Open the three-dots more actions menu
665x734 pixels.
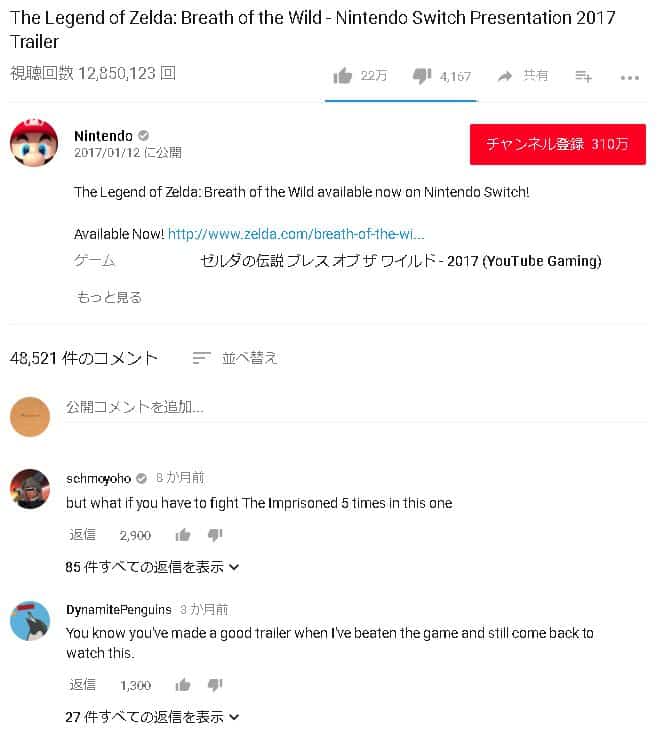click(629, 78)
